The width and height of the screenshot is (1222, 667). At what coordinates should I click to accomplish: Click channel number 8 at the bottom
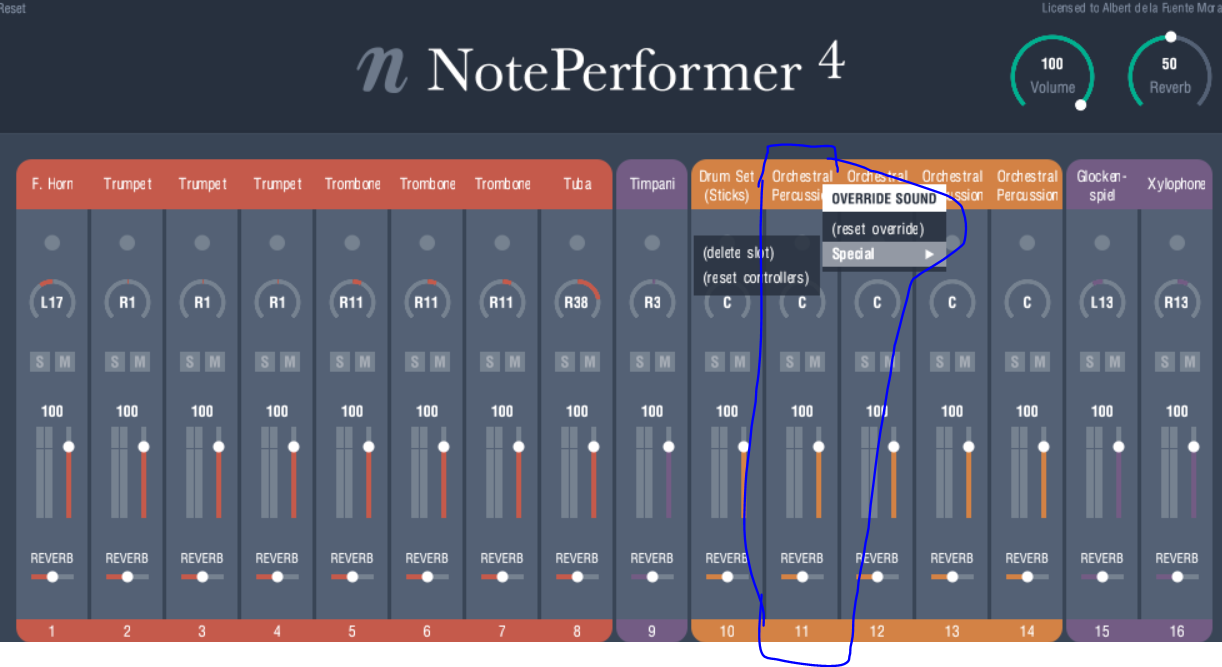point(577,631)
